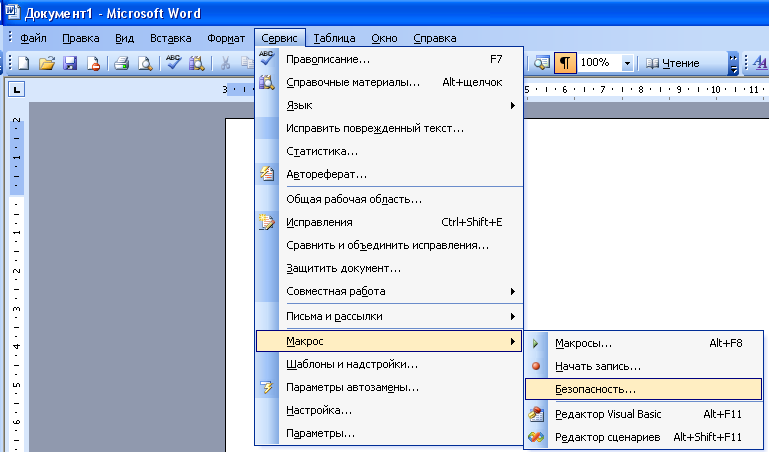769x452 pixels.
Task: Choose Автореферат... menu item
Action: pos(390,175)
